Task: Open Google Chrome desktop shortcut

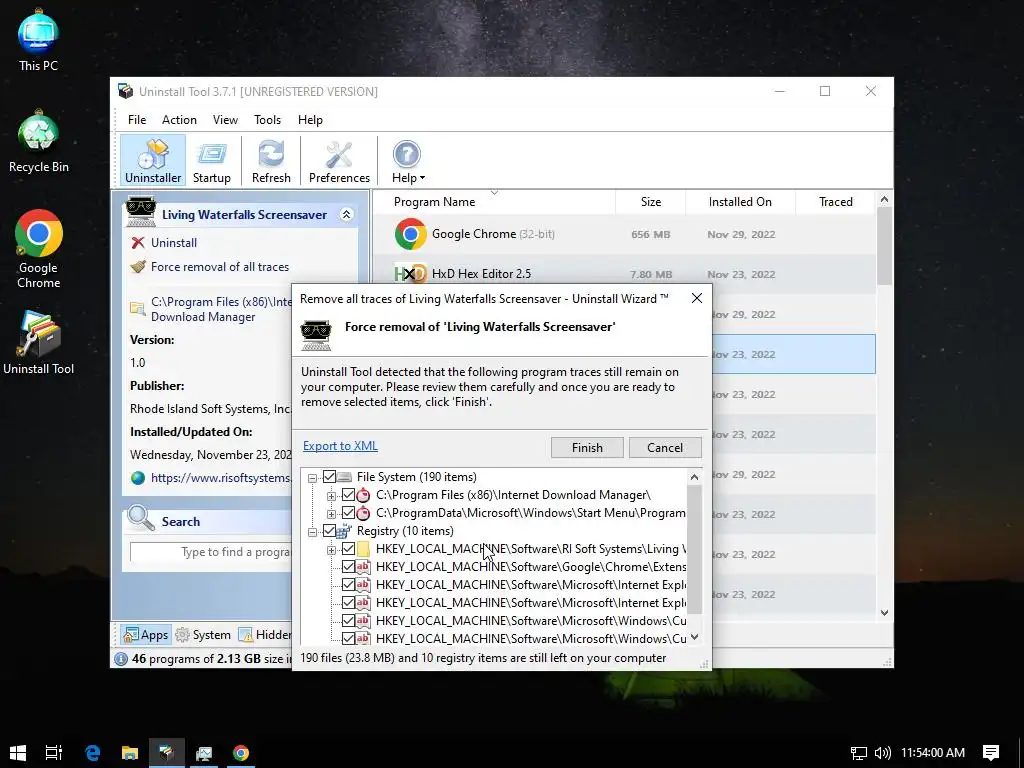Action: click(39, 249)
